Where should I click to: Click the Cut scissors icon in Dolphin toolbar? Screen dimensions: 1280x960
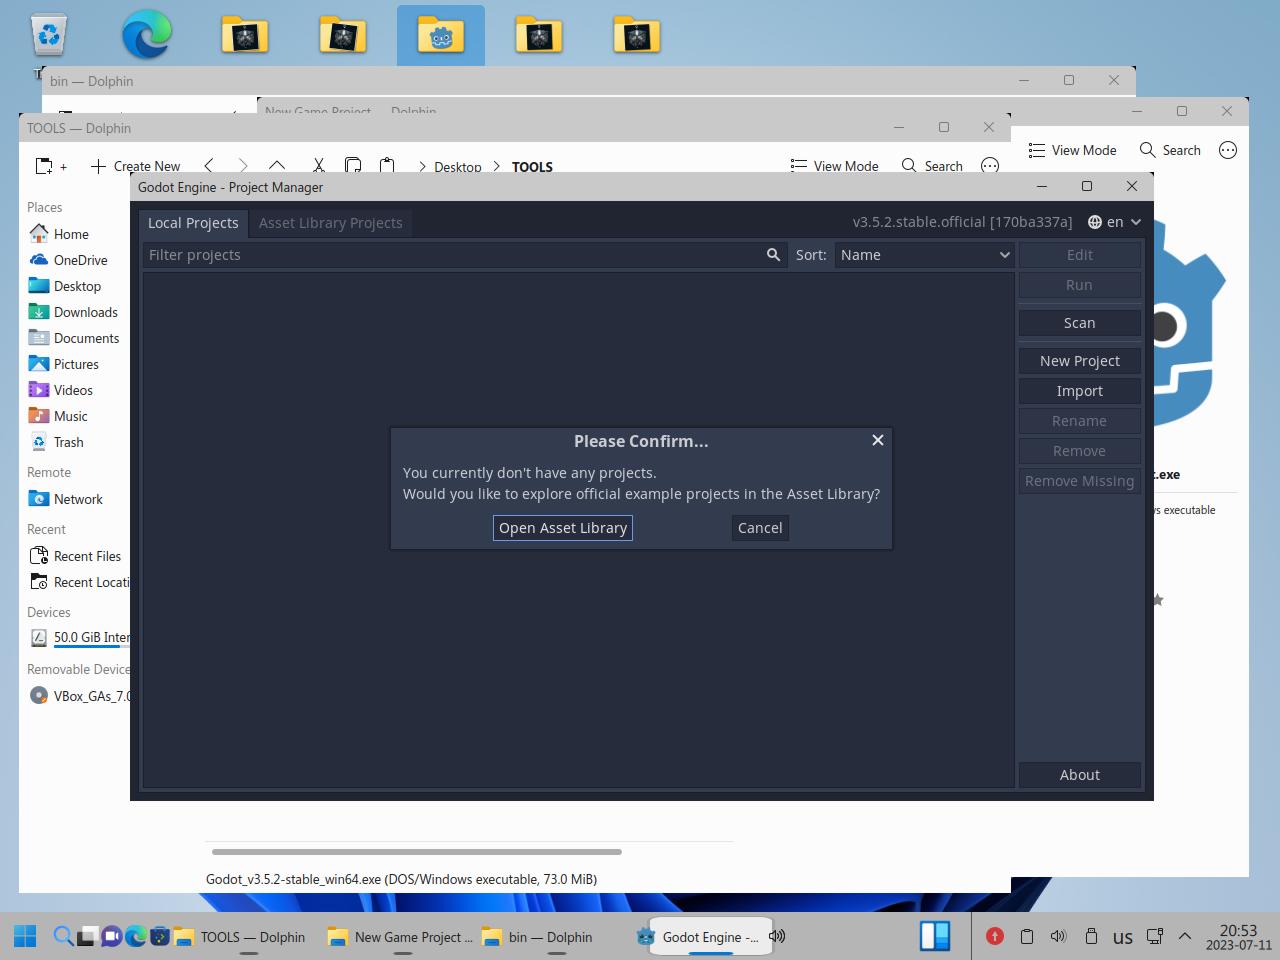(318, 166)
